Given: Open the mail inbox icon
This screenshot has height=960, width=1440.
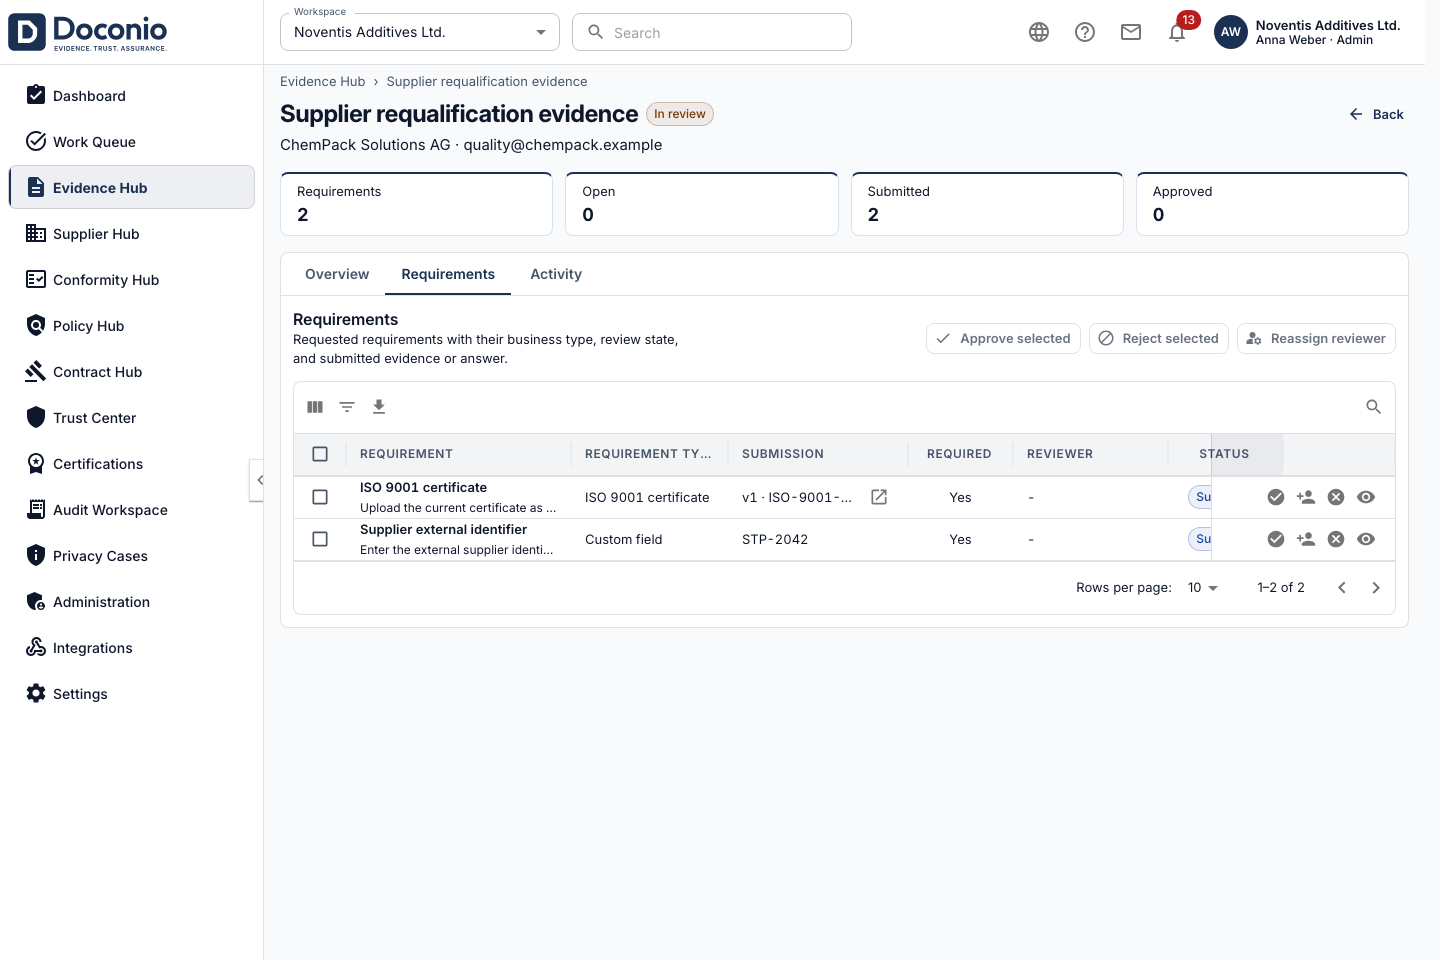Looking at the screenshot, I should [x=1131, y=32].
